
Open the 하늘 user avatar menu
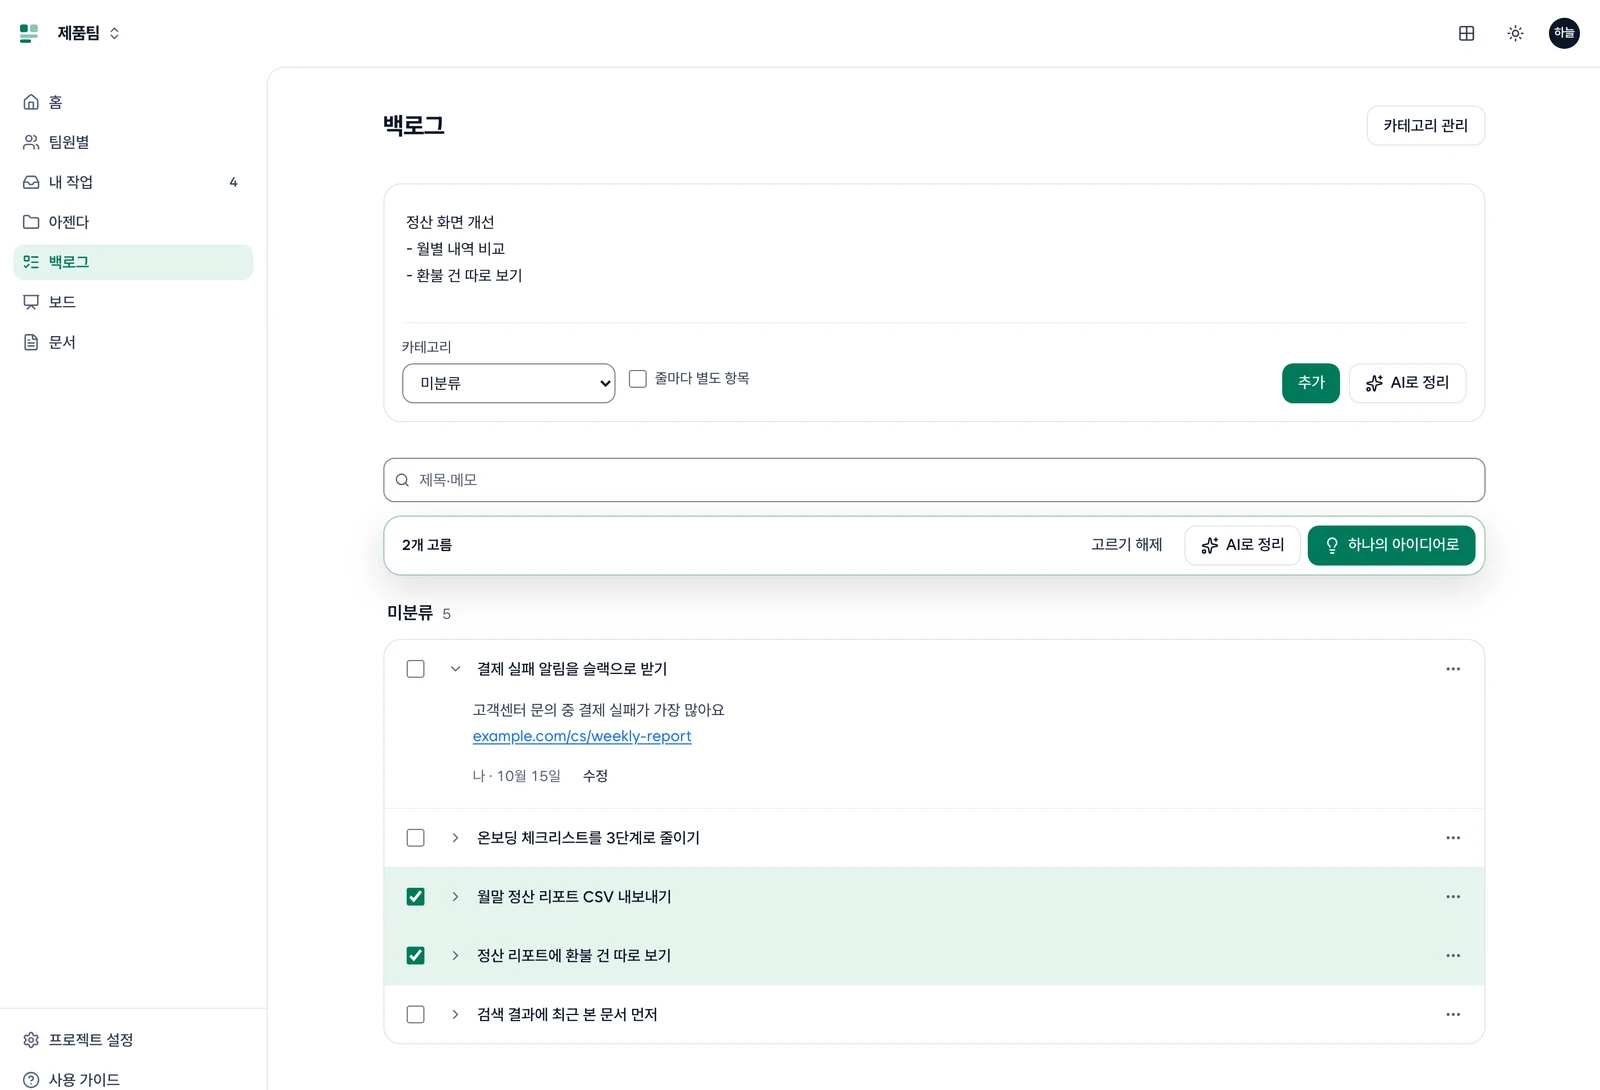coord(1564,33)
